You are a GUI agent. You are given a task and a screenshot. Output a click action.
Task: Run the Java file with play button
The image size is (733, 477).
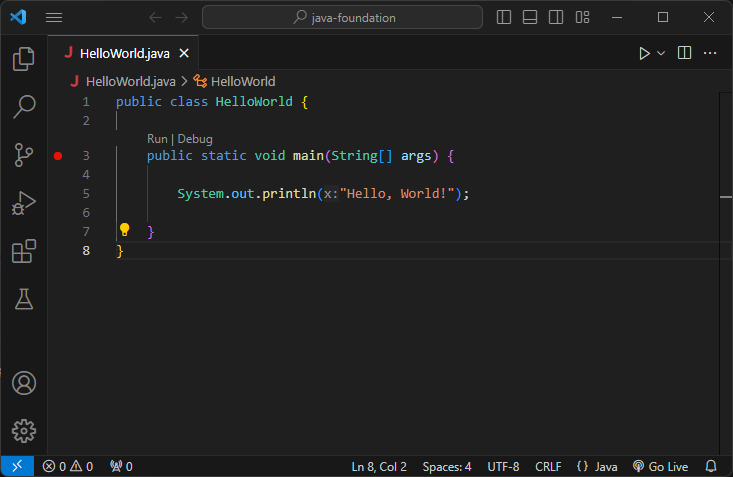pyautogui.click(x=644, y=53)
